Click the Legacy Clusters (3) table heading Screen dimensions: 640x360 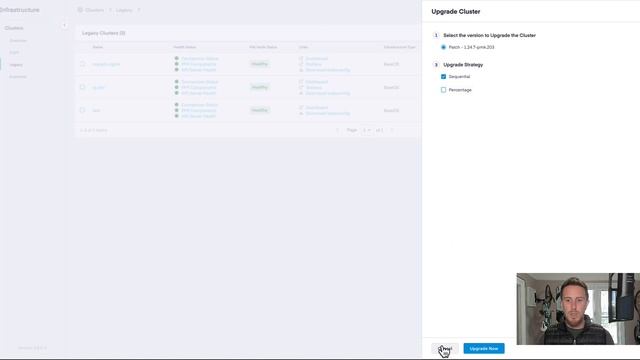click(104, 33)
